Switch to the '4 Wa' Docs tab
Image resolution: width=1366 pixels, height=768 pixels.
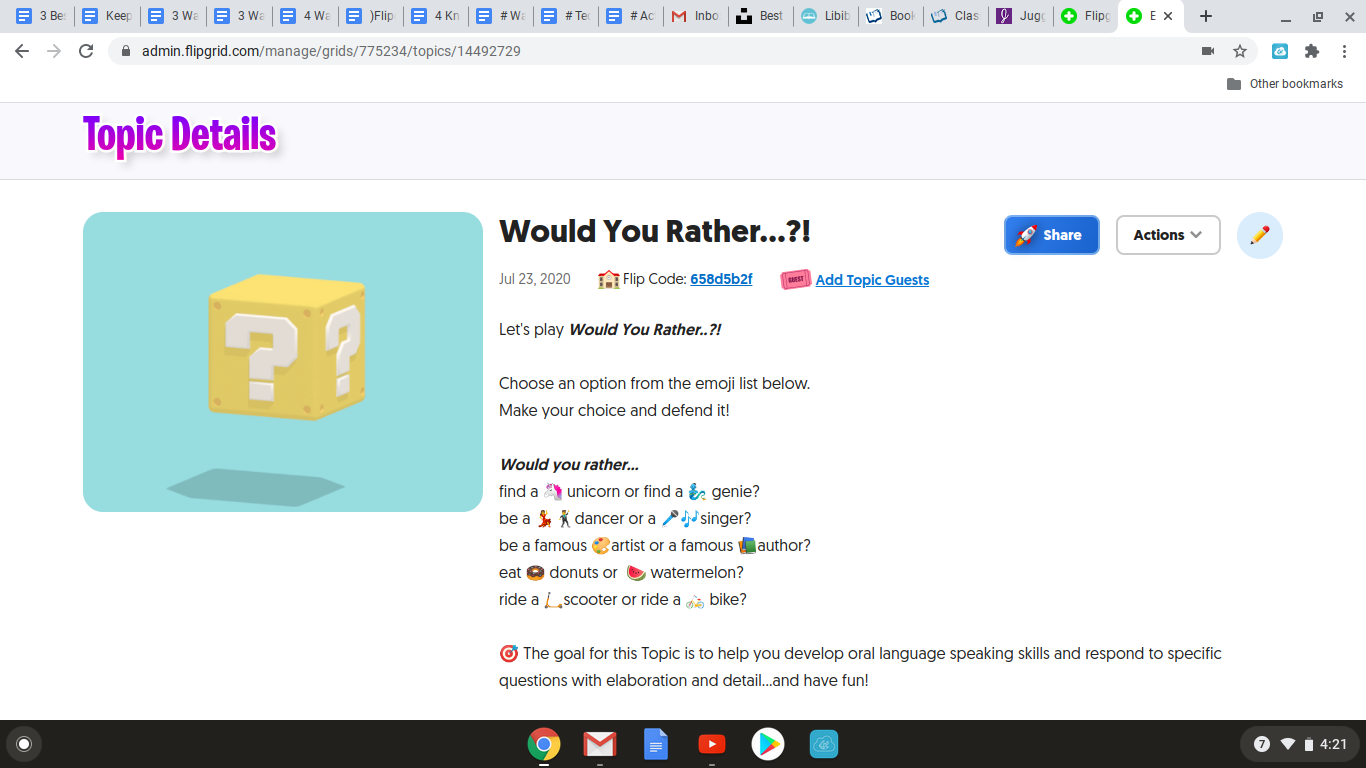[305, 16]
